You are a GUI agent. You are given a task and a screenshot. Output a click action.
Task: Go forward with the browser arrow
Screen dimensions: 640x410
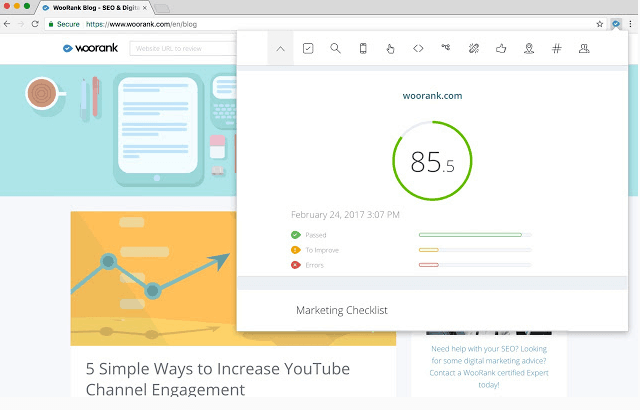point(21,24)
